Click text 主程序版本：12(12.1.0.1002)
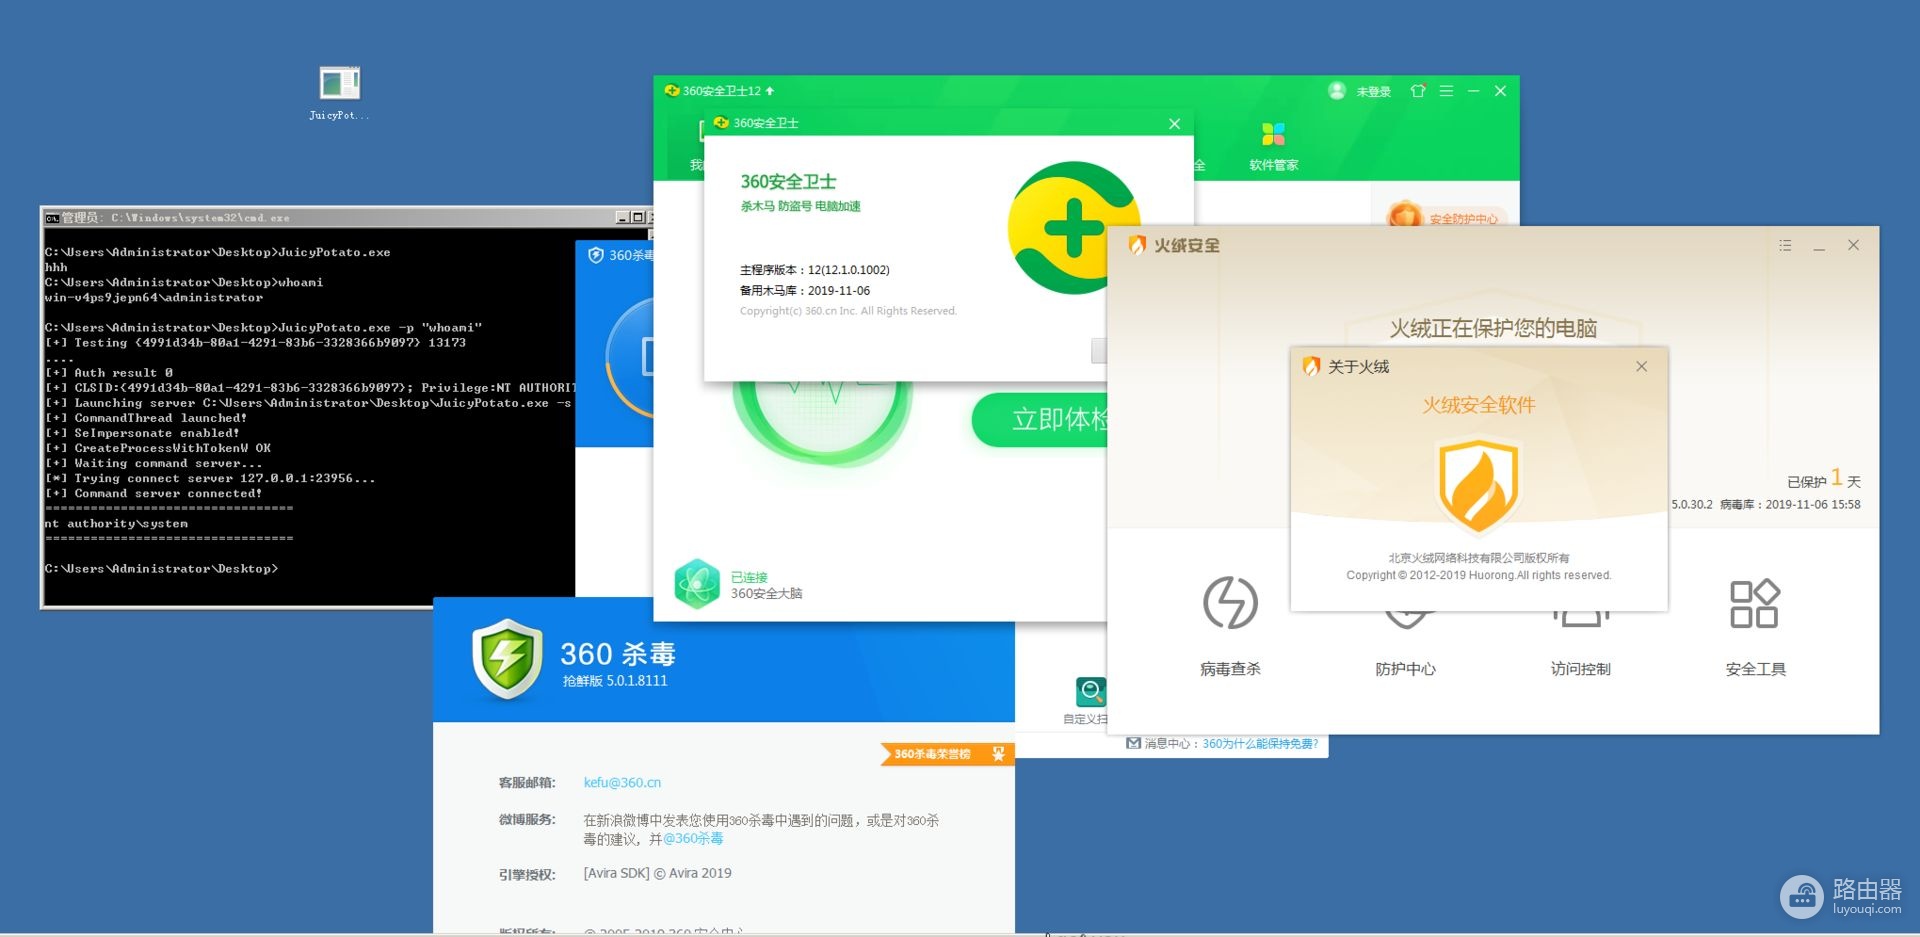The width and height of the screenshot is (1920, 937). point(814,270)
